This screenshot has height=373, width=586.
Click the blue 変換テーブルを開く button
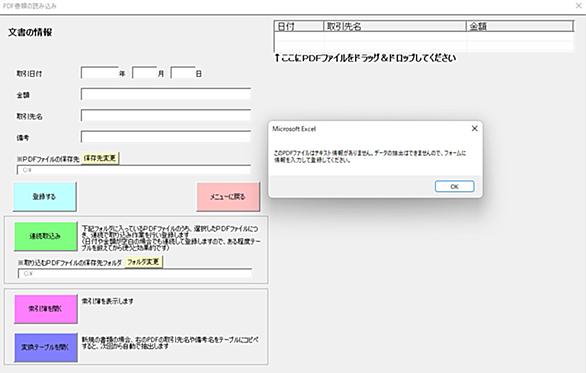[x=46, y=347]
